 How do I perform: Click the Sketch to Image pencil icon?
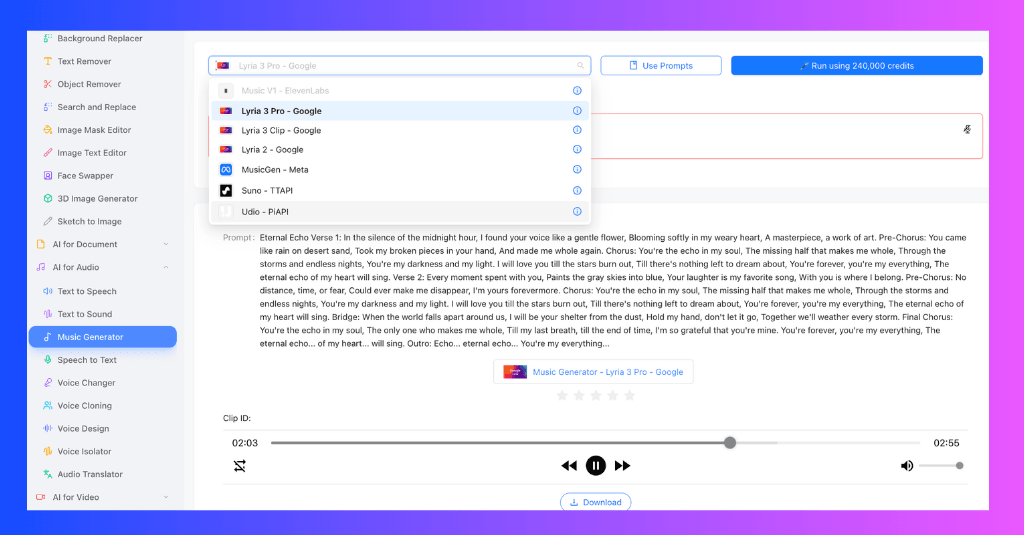pyautogui.click(x=48, y=221)
